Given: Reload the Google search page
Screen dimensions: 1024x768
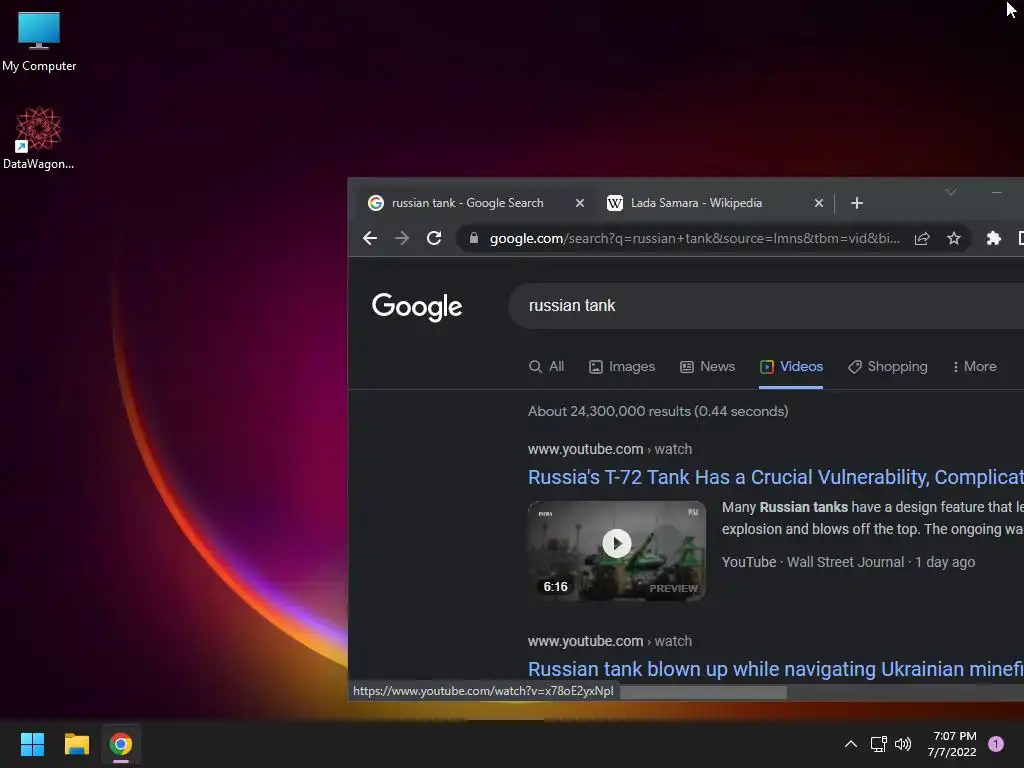Looking at the screenshot, I should [x=434, y=238].
